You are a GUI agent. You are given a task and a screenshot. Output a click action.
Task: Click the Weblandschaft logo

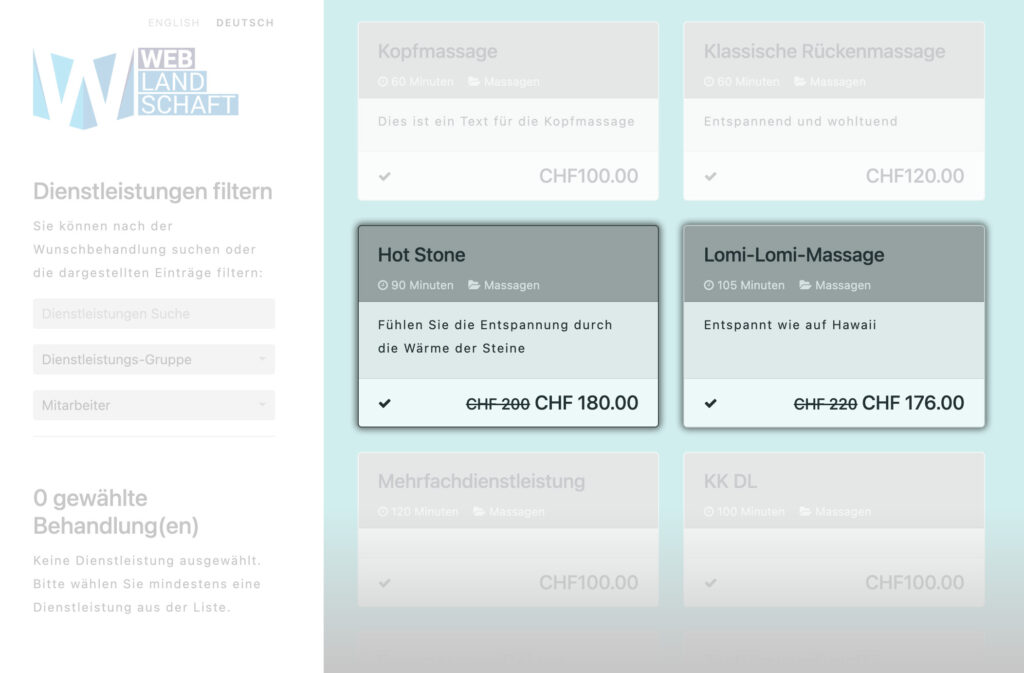tap(135, 88)
